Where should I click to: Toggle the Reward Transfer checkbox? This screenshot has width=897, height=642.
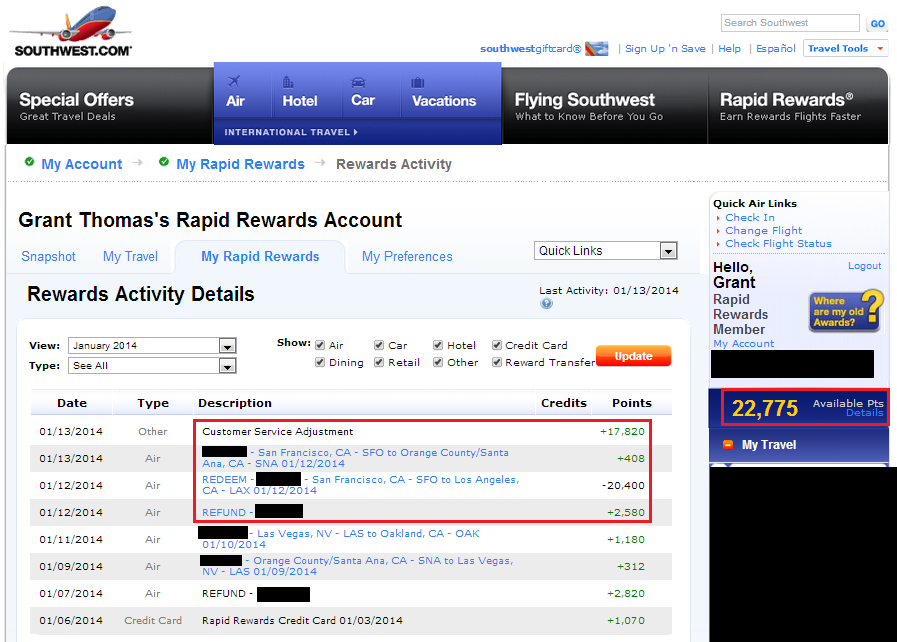497,362
